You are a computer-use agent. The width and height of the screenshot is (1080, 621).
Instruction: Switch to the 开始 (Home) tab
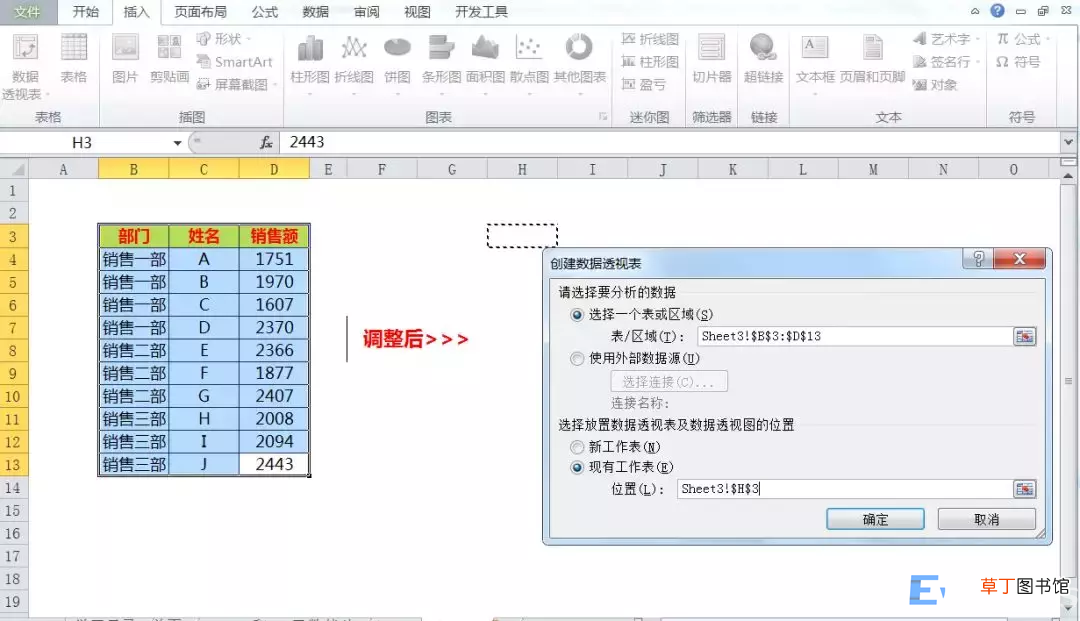[x=85, y=12]
